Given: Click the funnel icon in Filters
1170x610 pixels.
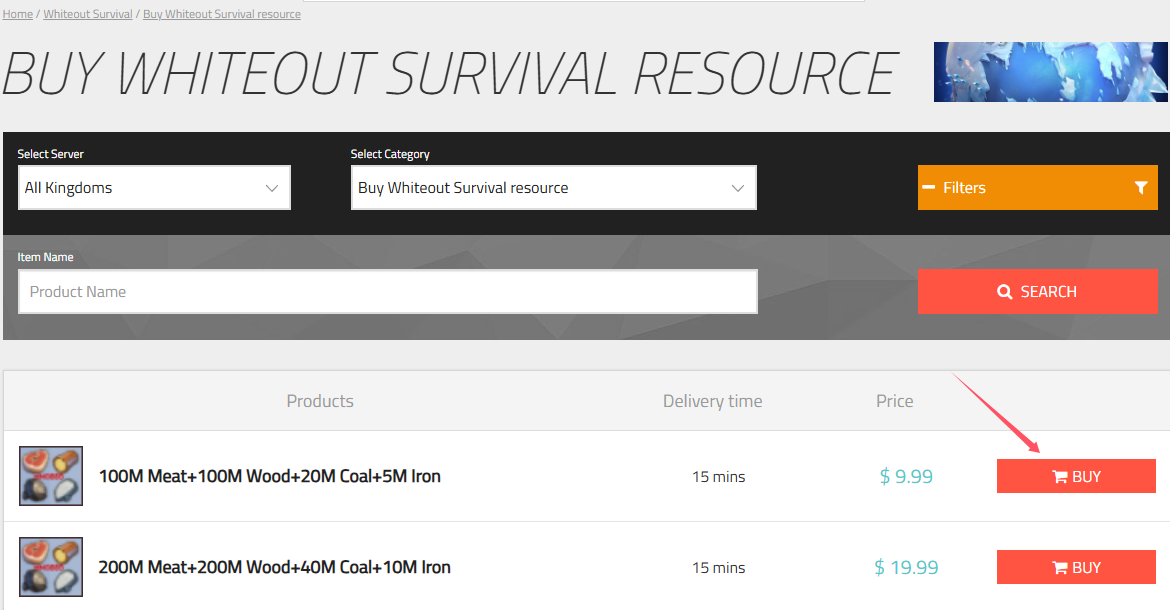Looking at the screenshot, I should (x=1141, y=188).
